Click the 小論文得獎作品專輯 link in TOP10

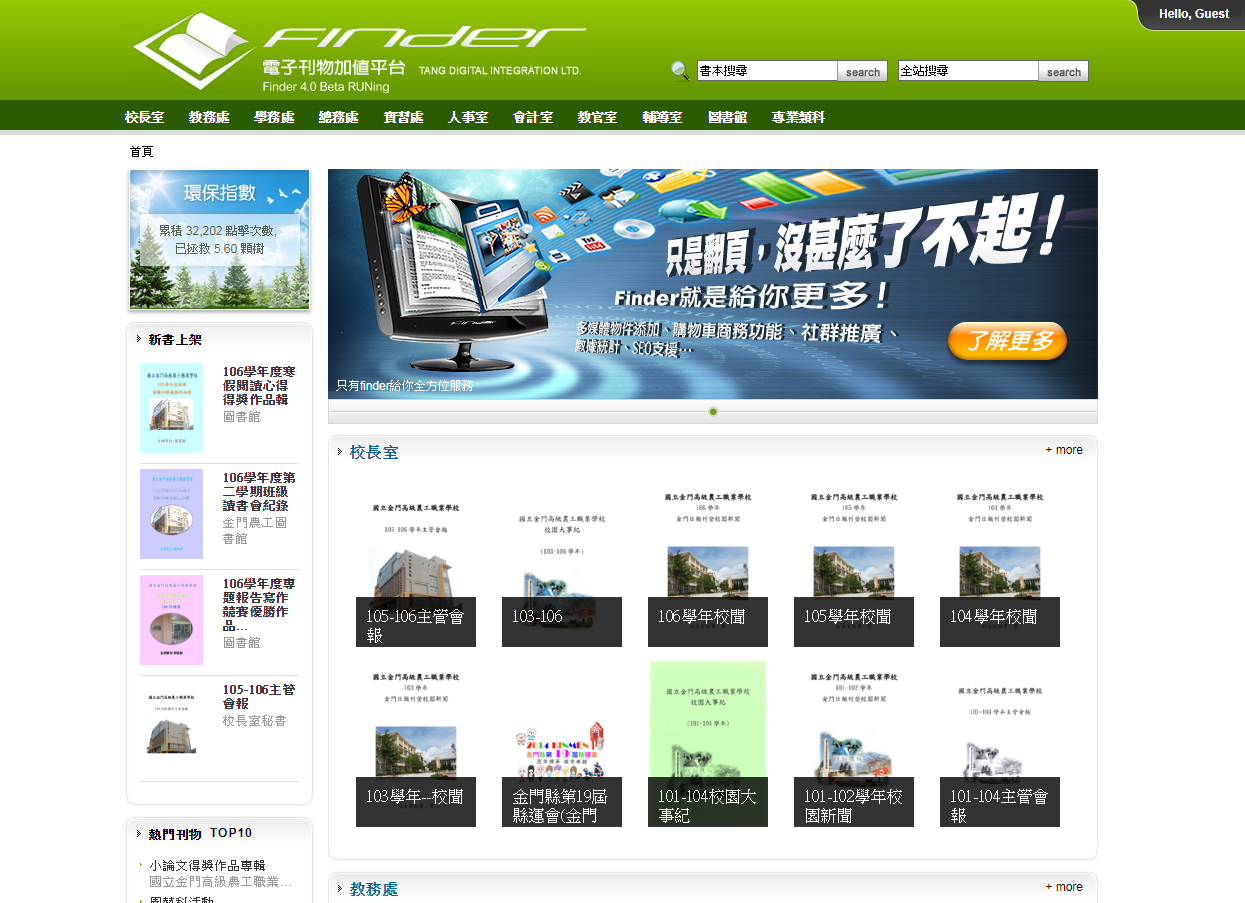tap(207, 865)
